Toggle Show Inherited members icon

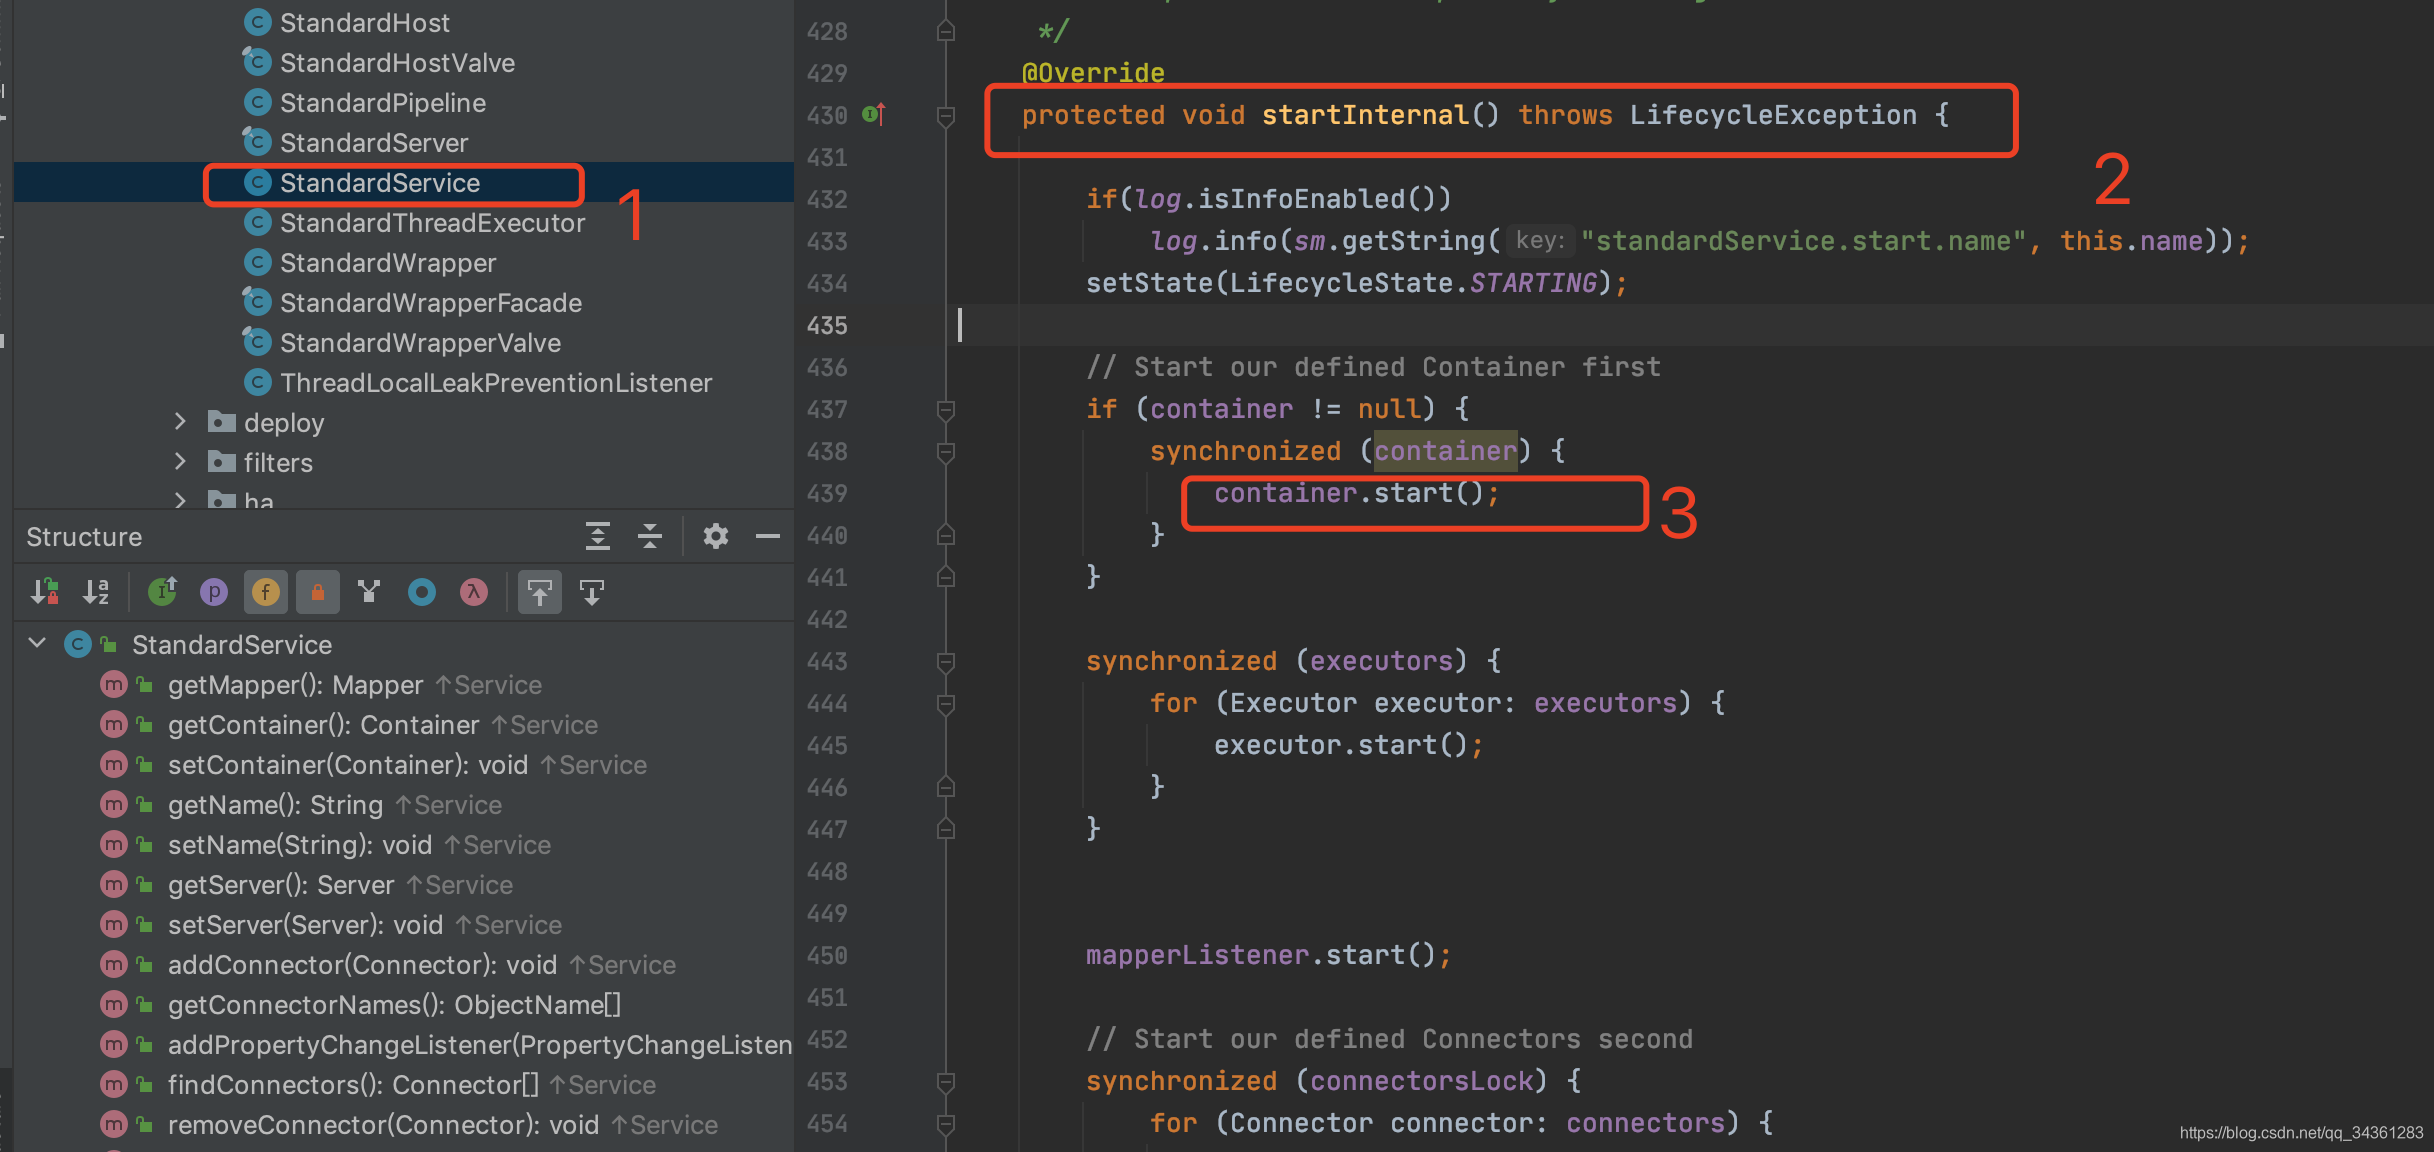click(162, 592)
